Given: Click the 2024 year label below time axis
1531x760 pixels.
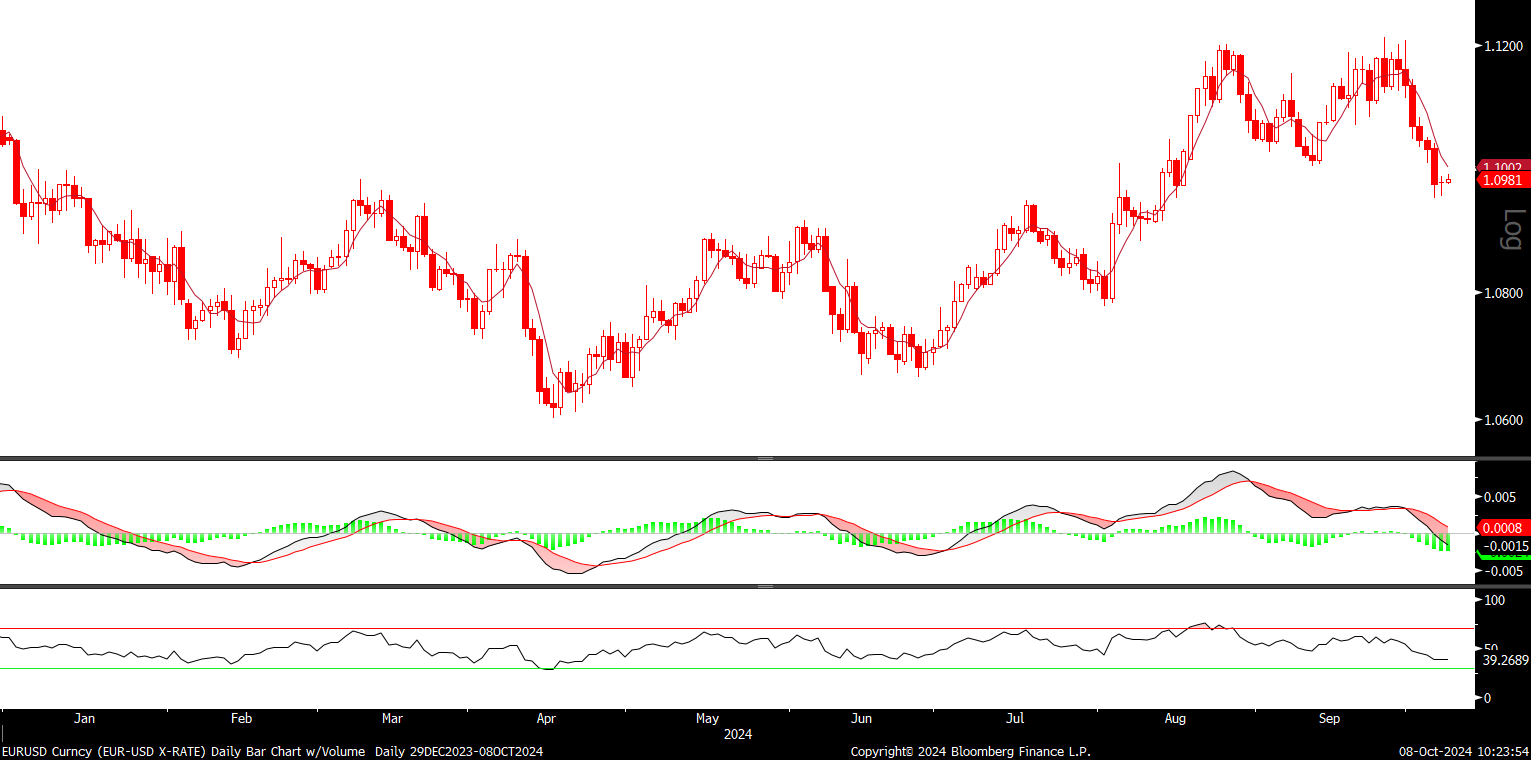Looking at the screenshot, I should (x=738, y=734).
